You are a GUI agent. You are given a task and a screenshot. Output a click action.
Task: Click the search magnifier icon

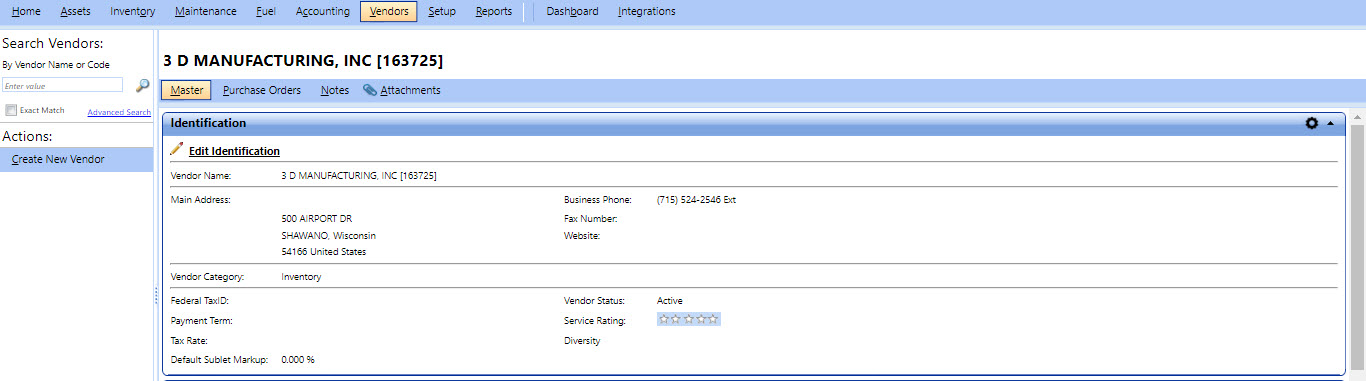[x=142, y=86]
